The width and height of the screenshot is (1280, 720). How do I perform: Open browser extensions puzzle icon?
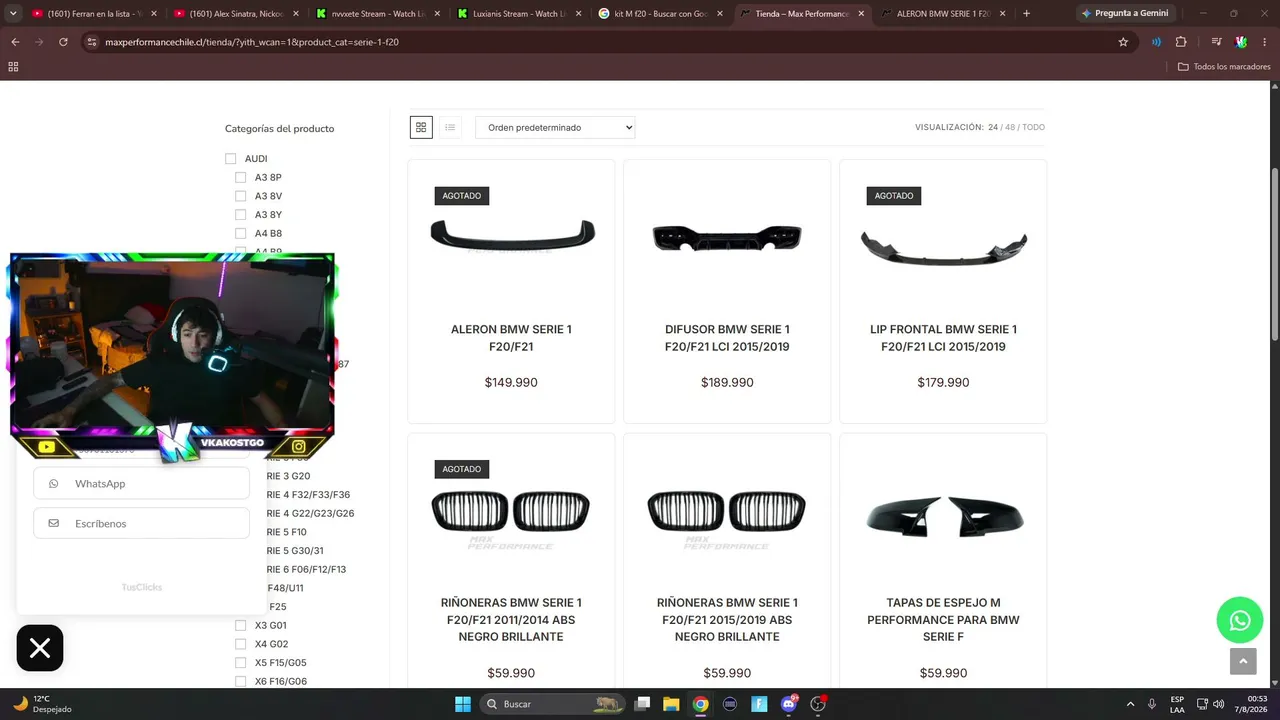point(1181,42)
